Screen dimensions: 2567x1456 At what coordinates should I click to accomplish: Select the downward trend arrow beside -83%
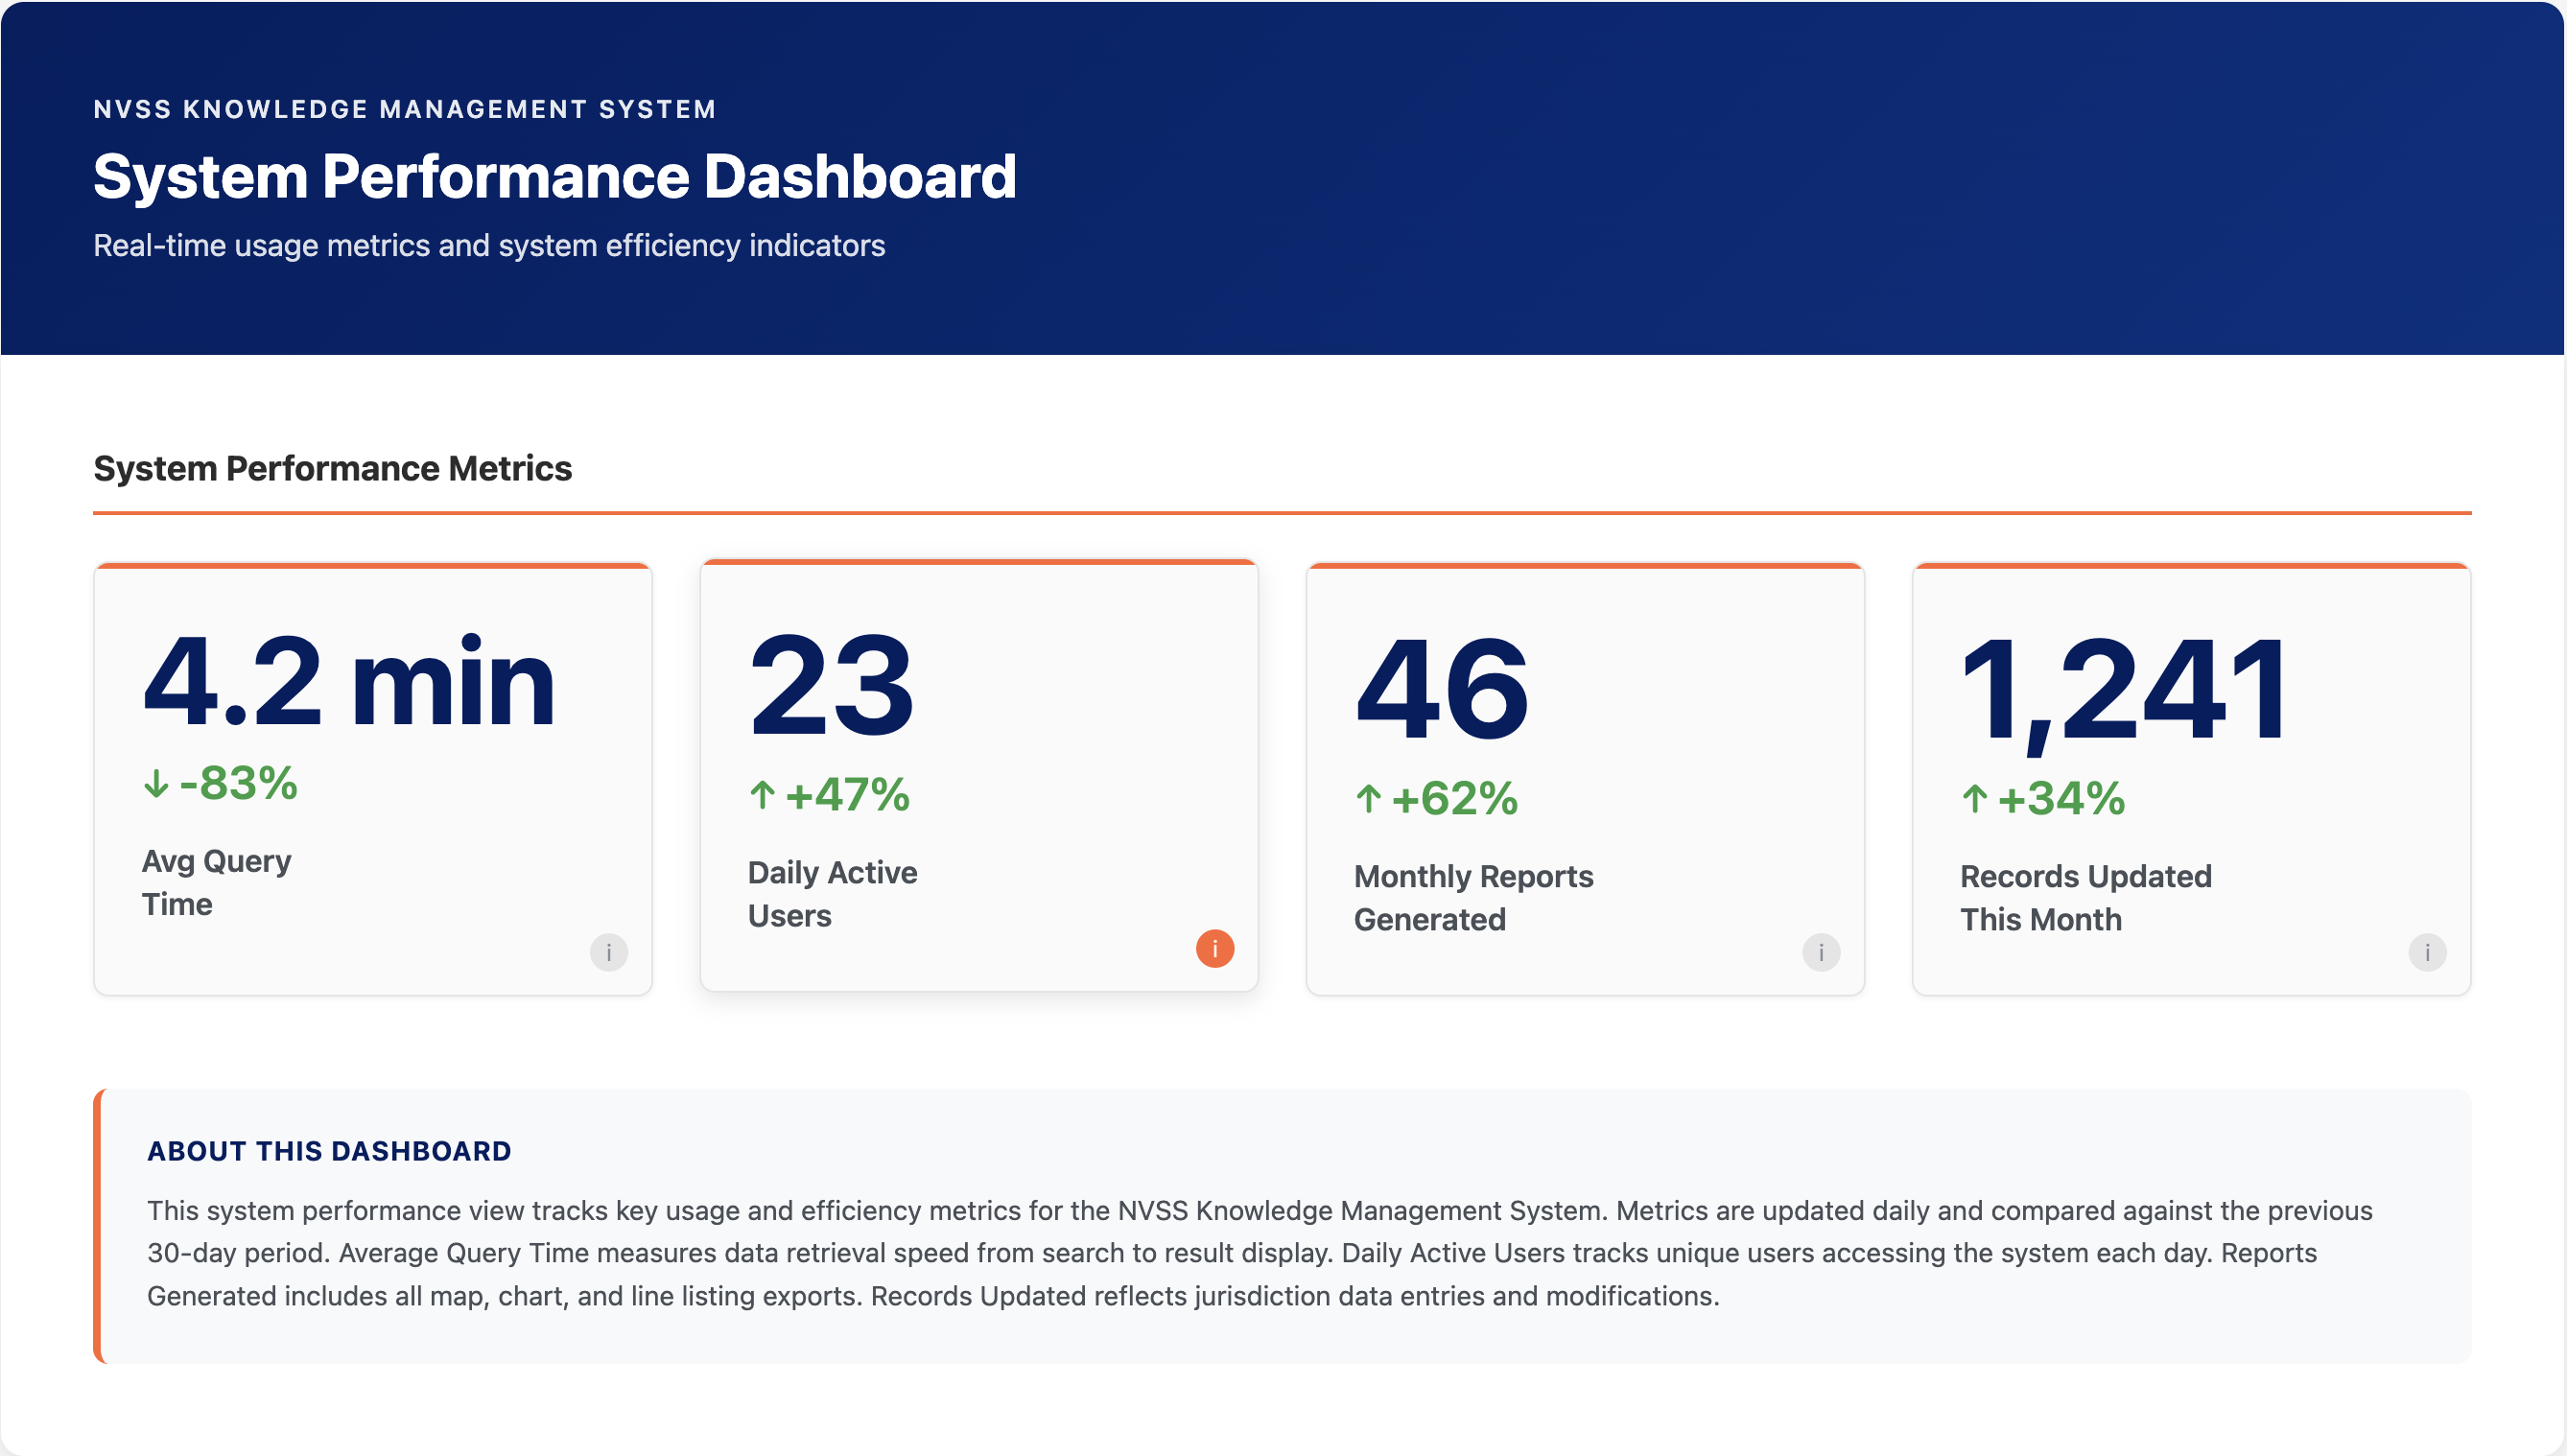[157, 784]
